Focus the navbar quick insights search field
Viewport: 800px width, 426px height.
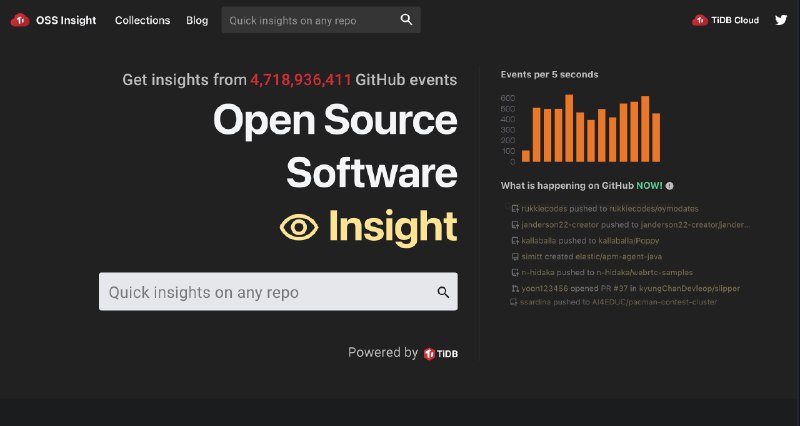coord(308,20)
